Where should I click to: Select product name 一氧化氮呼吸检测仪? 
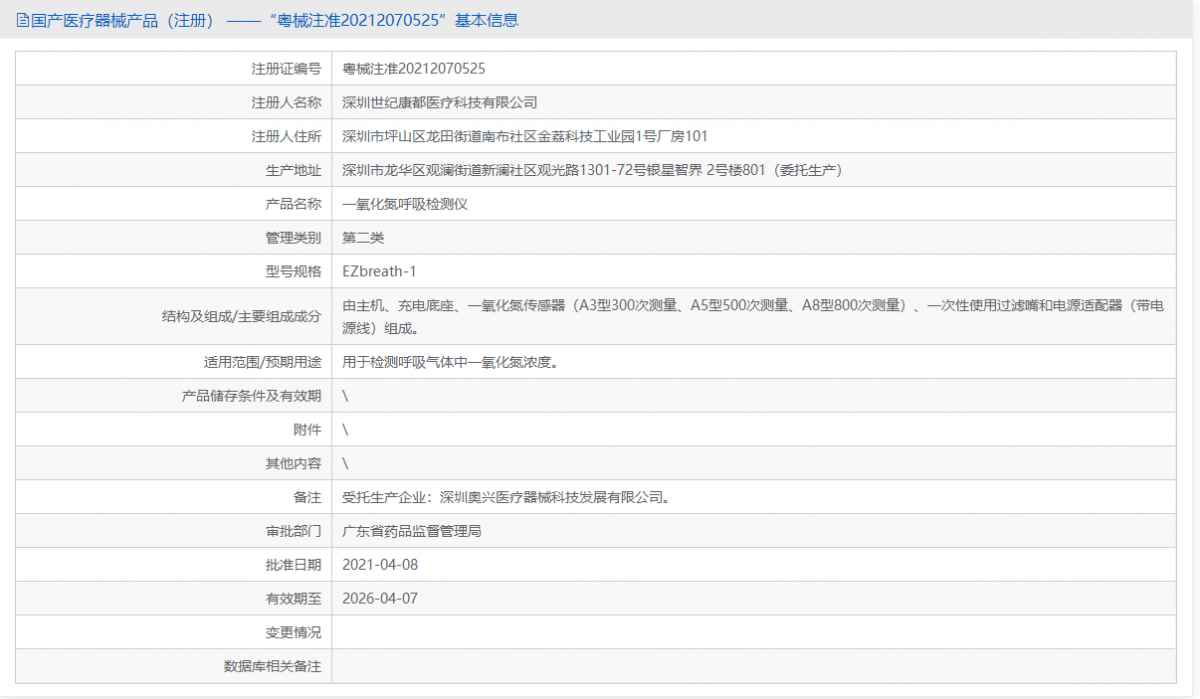pyautogui.click(x=405, y=203)
